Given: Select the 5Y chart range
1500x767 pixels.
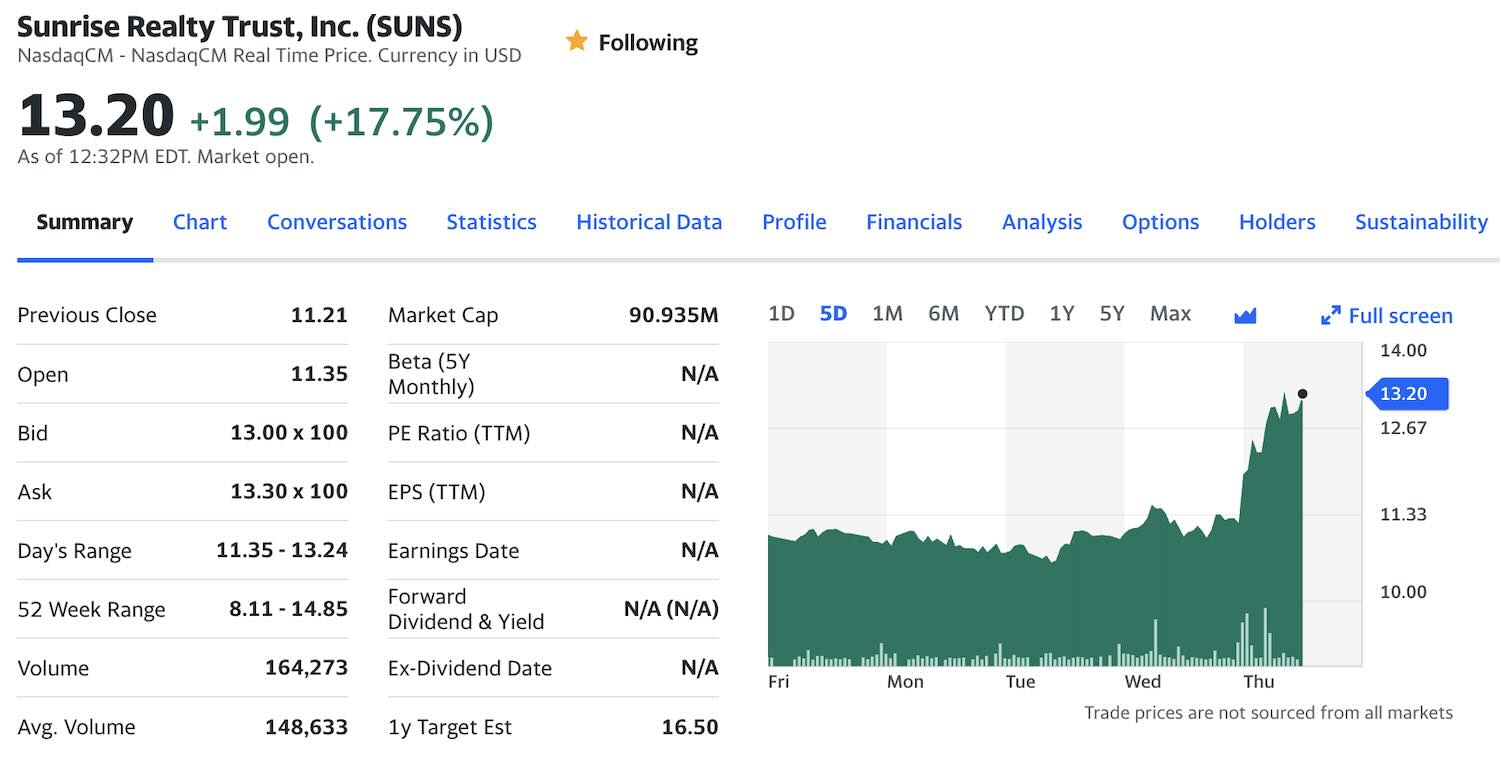Looking at the screenshot, I should point(1112,314).
